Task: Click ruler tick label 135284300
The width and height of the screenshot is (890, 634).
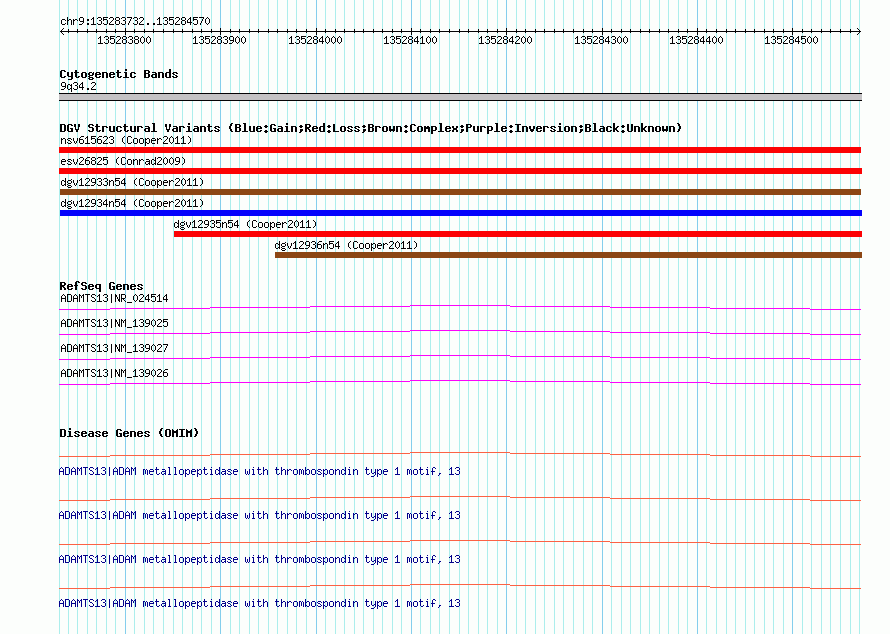Action: (601, 40)
